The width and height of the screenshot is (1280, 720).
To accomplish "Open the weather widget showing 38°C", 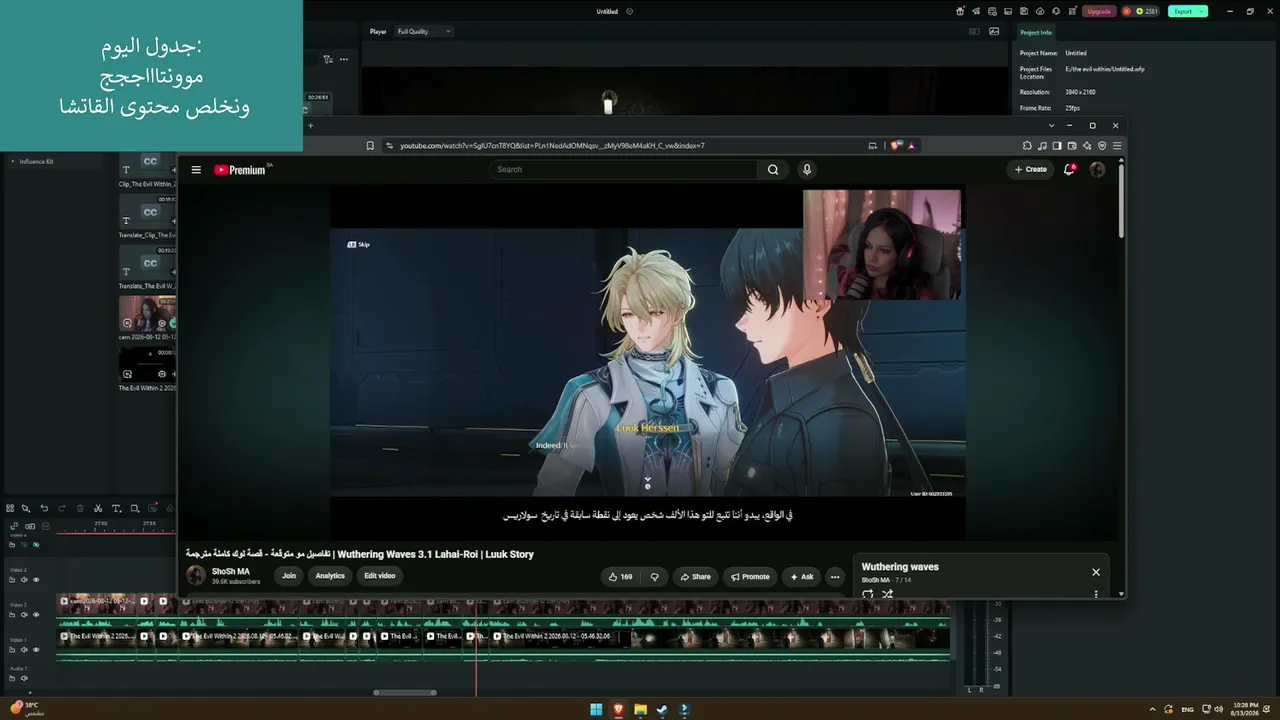I will (27, 709).
